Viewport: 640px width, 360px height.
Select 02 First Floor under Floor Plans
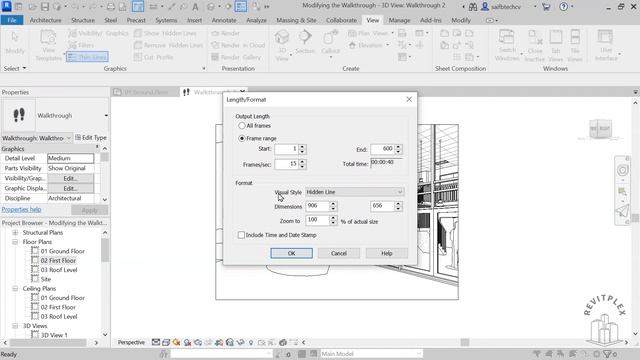pos(58,260)
